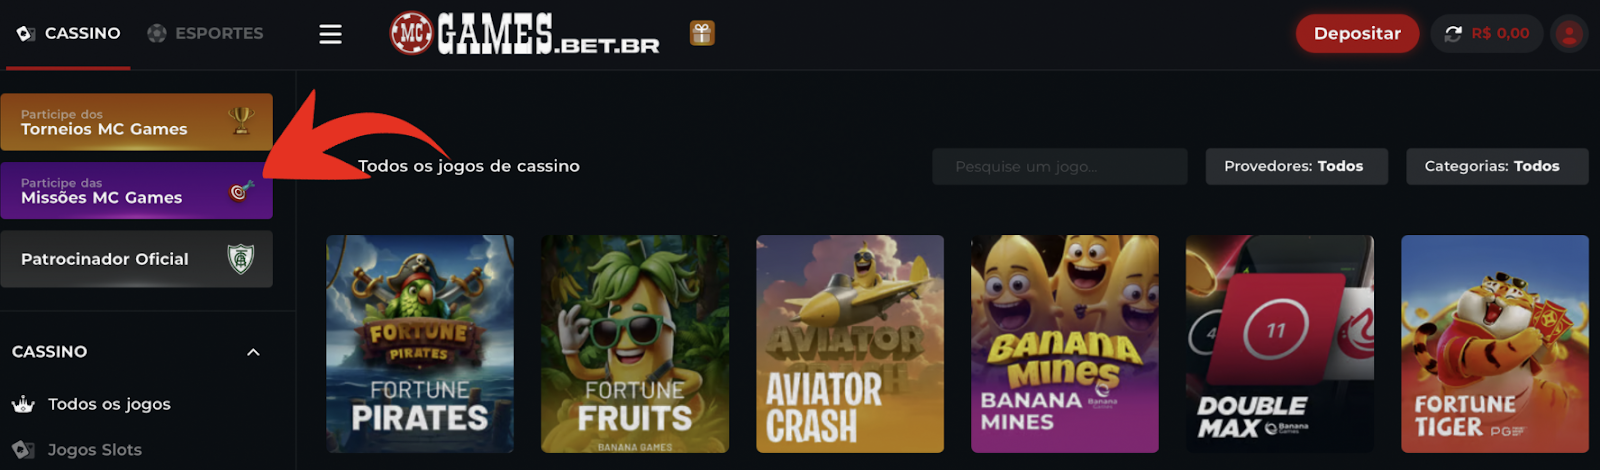Open the Fortune Tiger game thumbnail
This screenshot has width=1600, height=470.
coord(1495,344)
